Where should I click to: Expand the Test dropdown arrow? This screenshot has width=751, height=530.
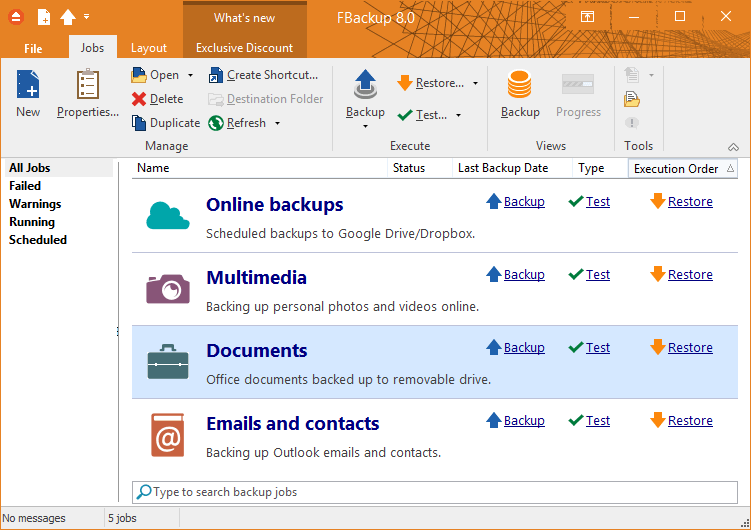pos(458,115)
